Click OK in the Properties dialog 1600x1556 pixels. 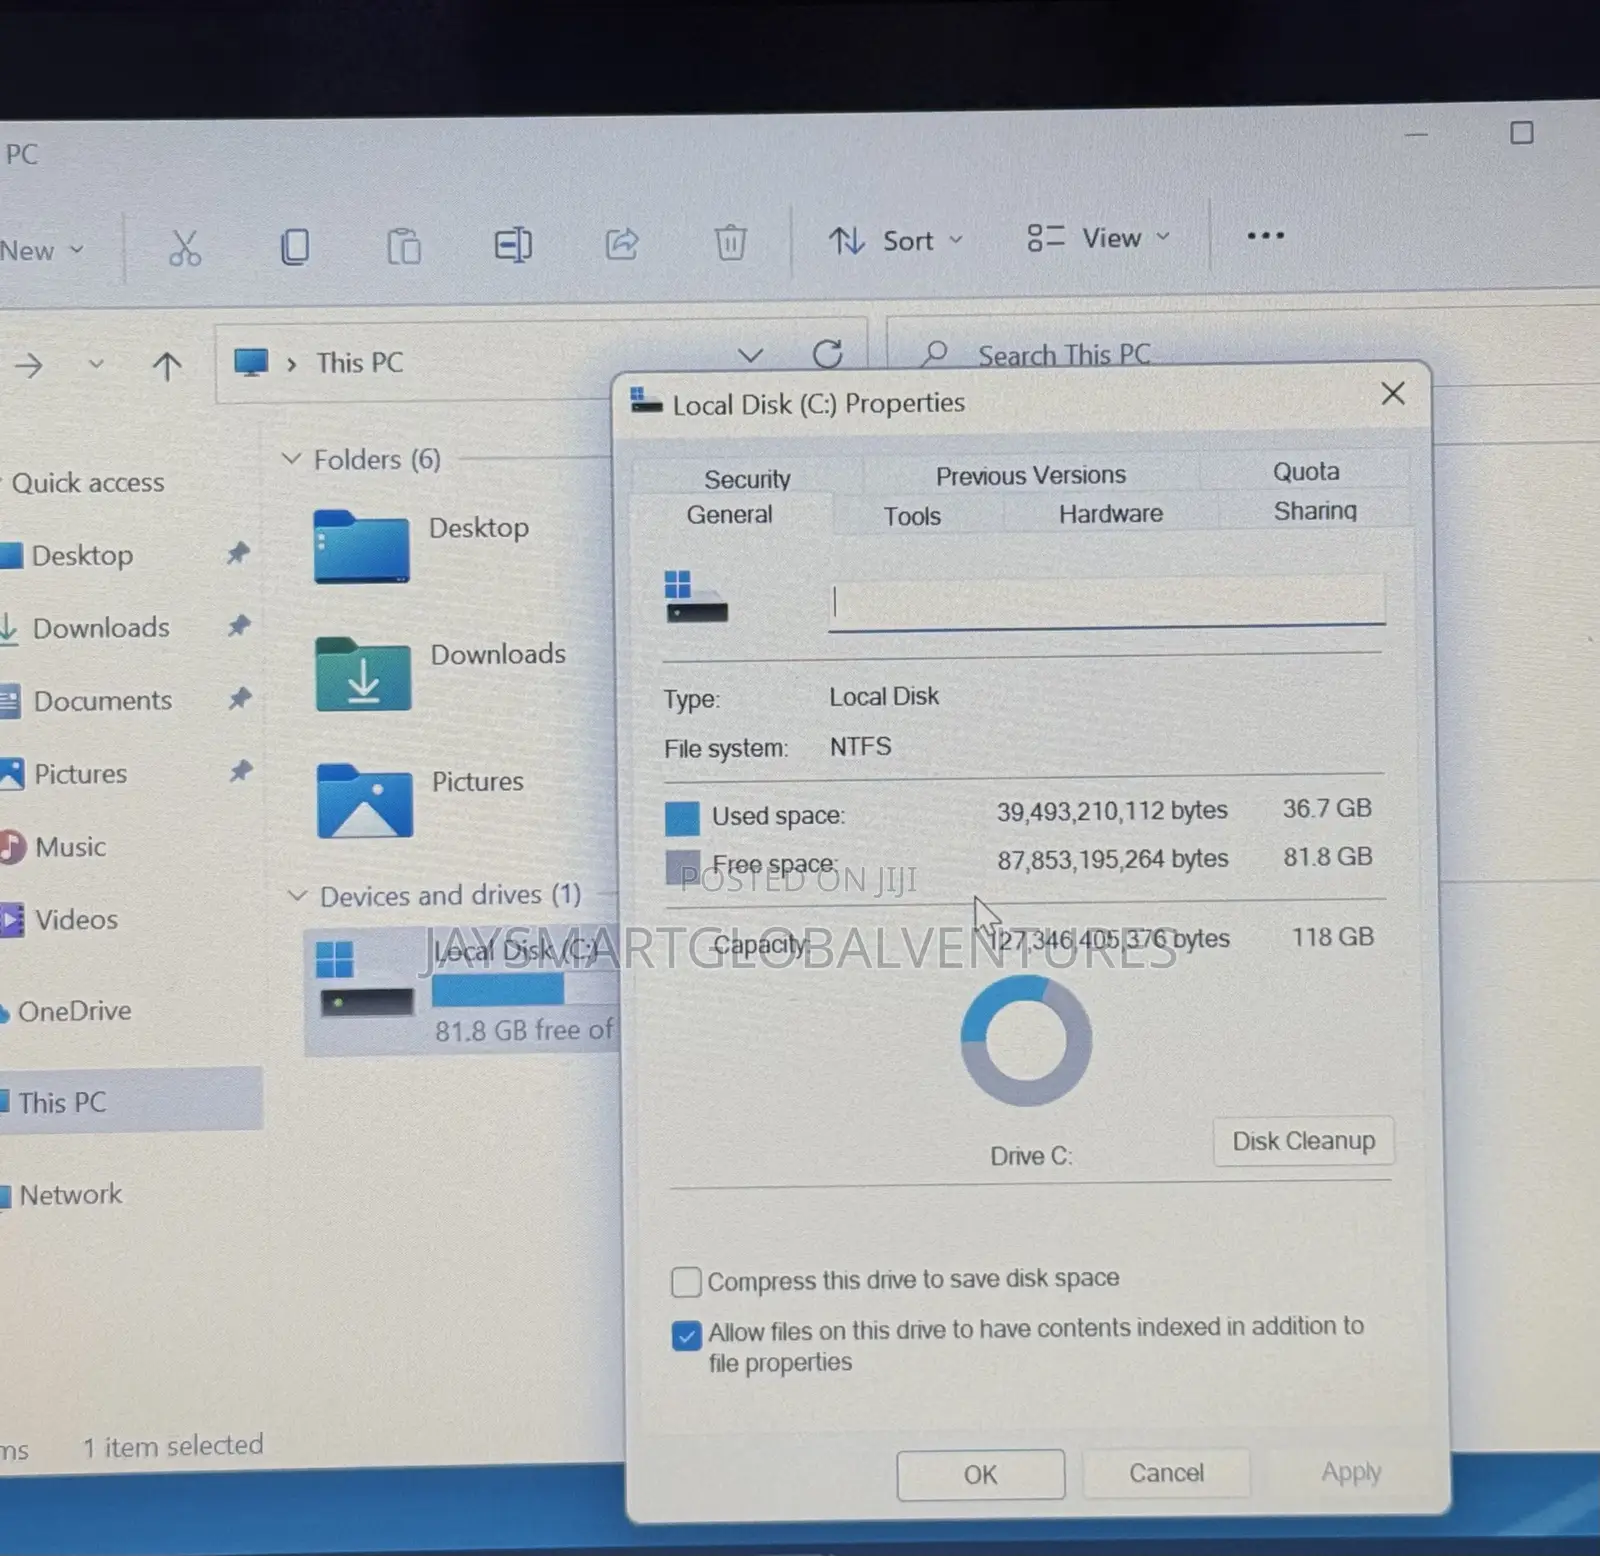(980, 1475)
